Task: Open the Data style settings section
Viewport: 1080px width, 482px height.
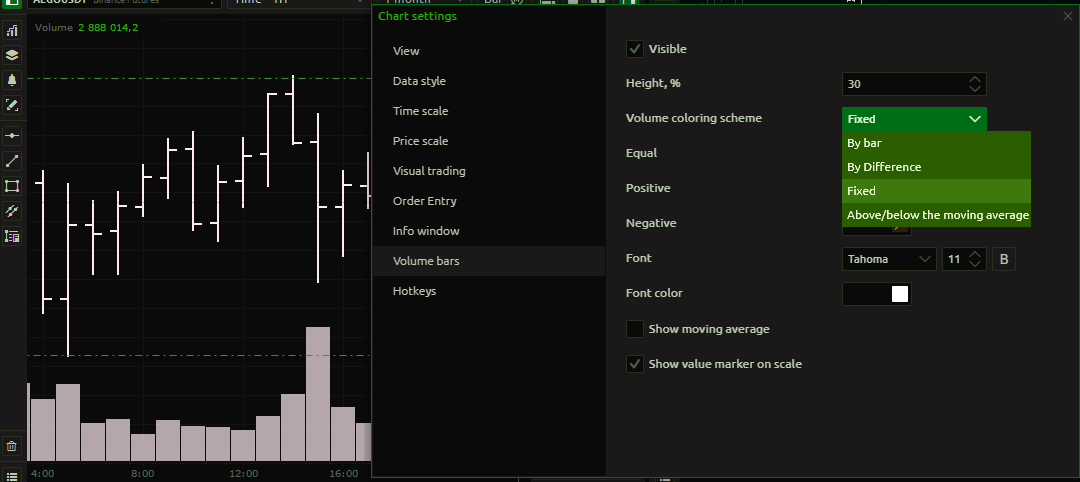Action: click(419, 81)
